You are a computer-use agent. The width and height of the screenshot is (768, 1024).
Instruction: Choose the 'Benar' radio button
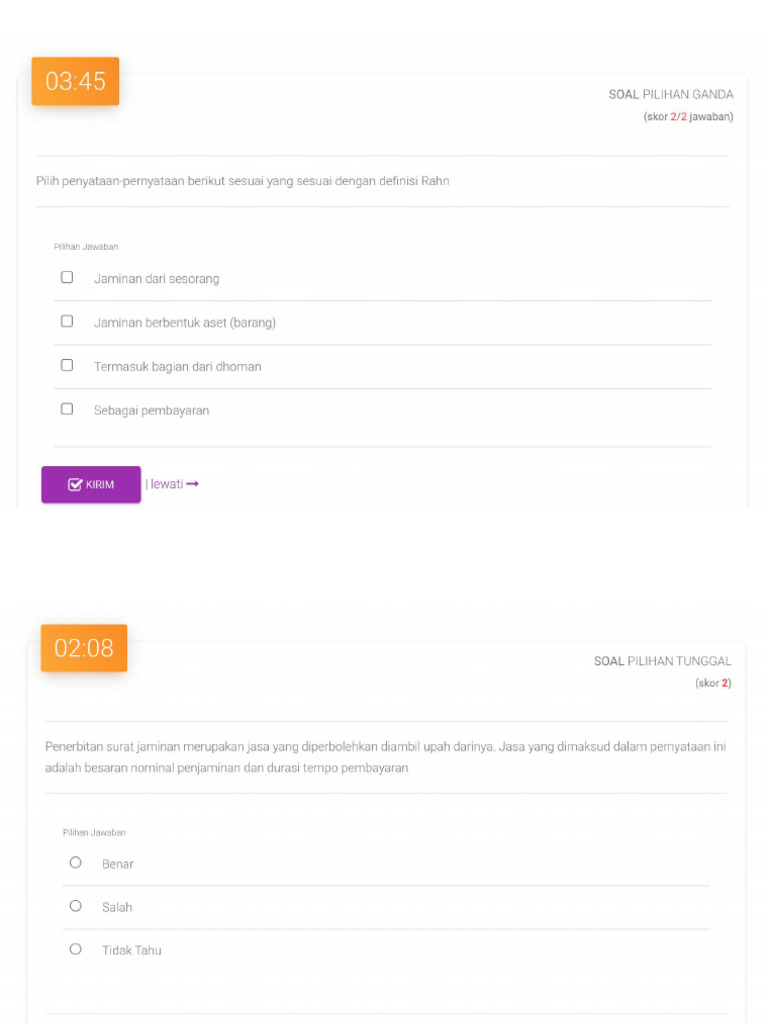click(75, 862)
